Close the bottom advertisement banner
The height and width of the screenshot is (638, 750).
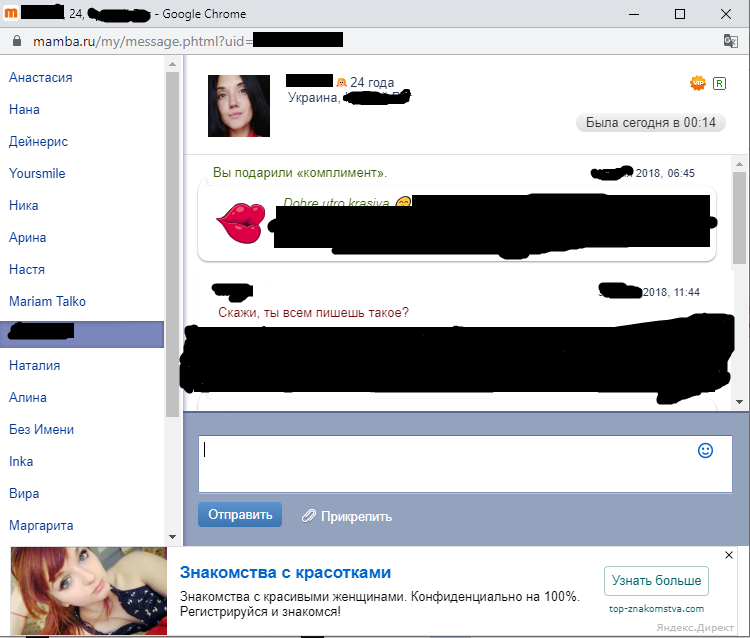point(729,555)
